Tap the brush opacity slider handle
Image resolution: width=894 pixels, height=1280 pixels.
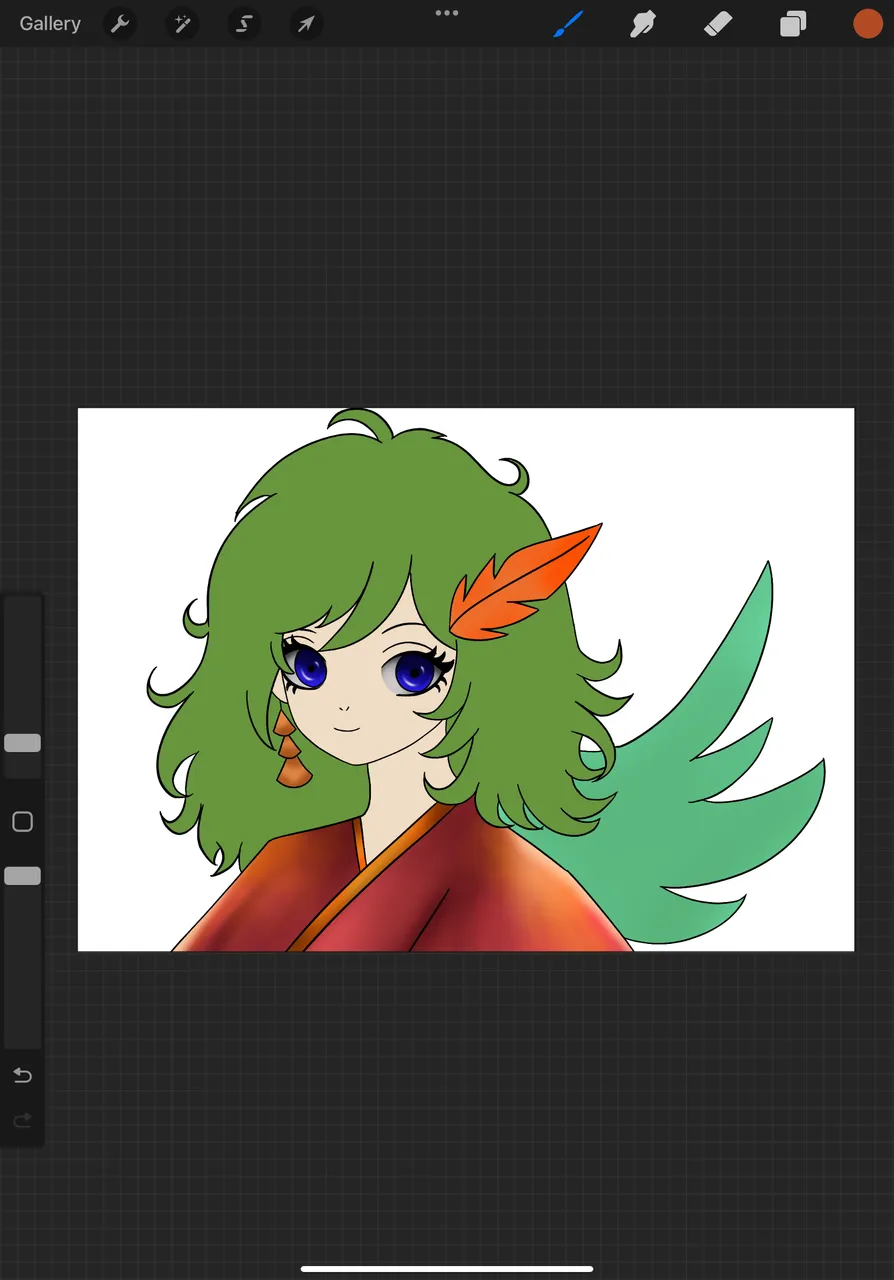22,876
